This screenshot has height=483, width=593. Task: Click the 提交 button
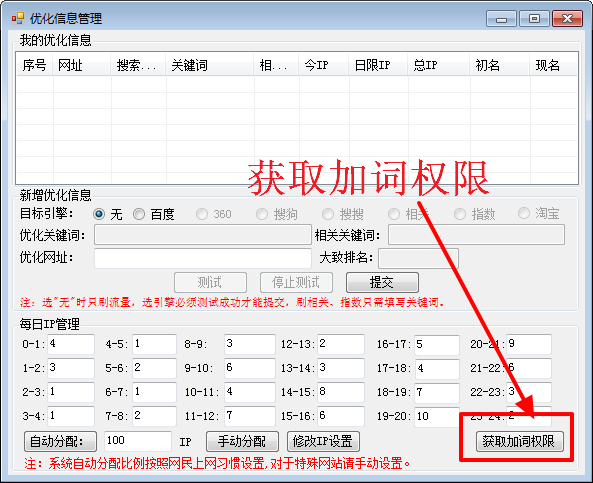point(382,282)
